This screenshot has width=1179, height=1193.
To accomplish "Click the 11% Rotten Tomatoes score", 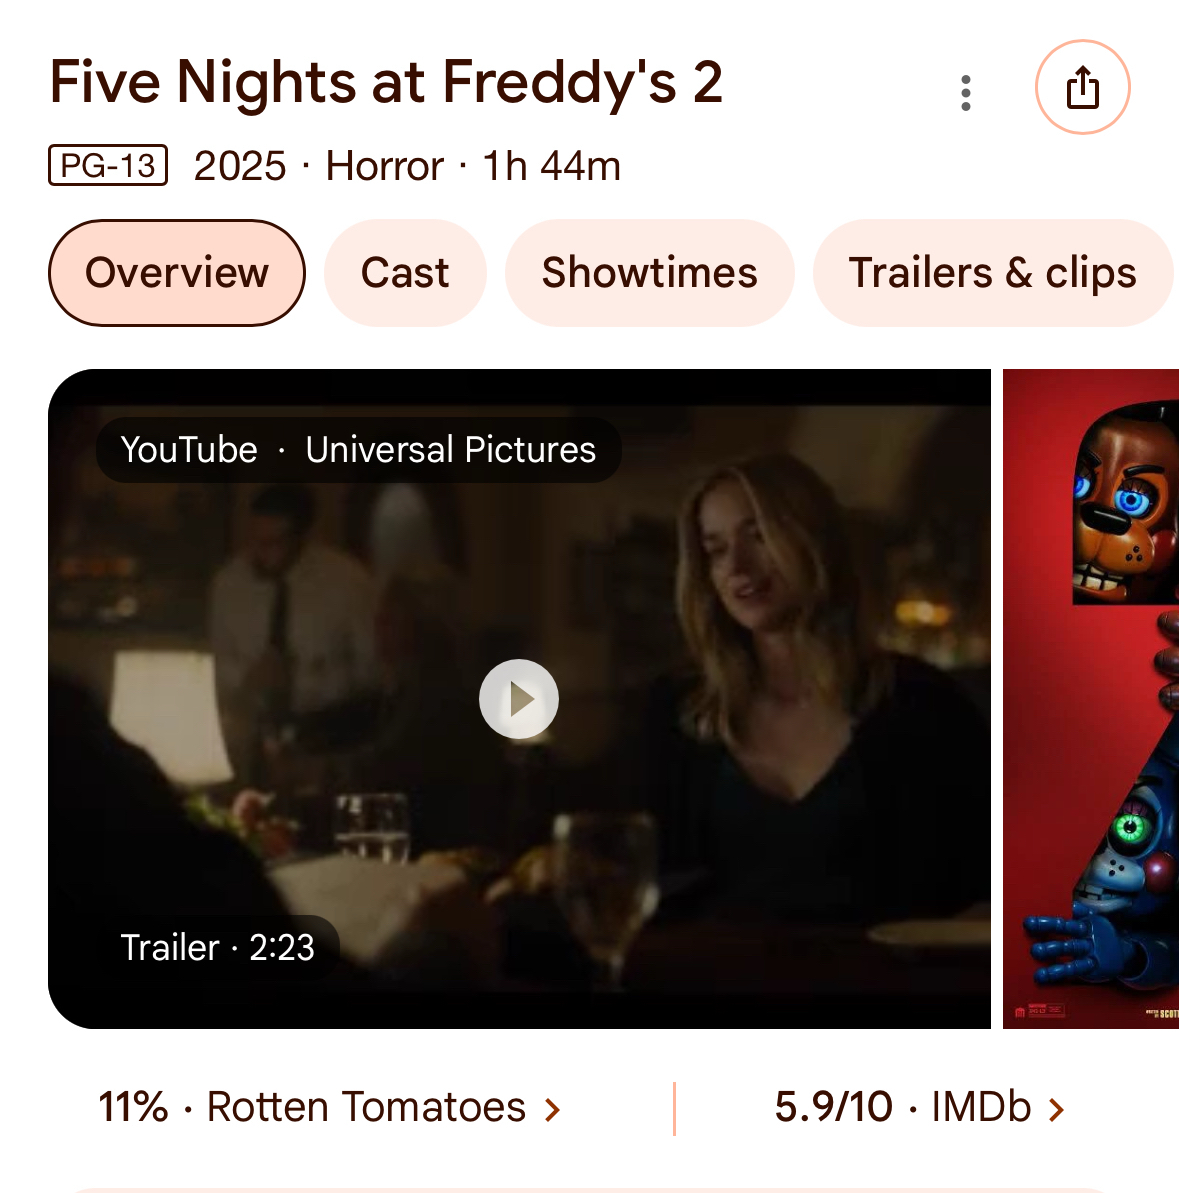I will click(x=133, y=1108).
